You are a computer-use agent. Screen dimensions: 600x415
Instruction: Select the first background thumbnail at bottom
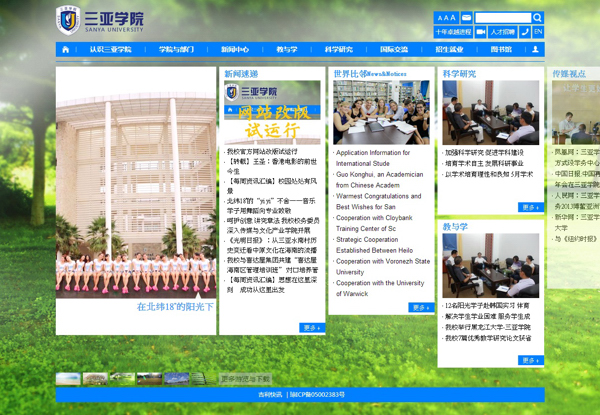click(67, 379)
